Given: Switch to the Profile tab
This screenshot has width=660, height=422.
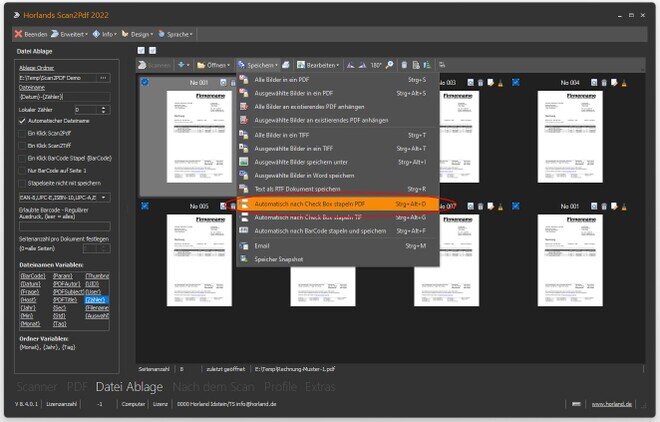Looking at the screenshot, I should coord(281,387).
